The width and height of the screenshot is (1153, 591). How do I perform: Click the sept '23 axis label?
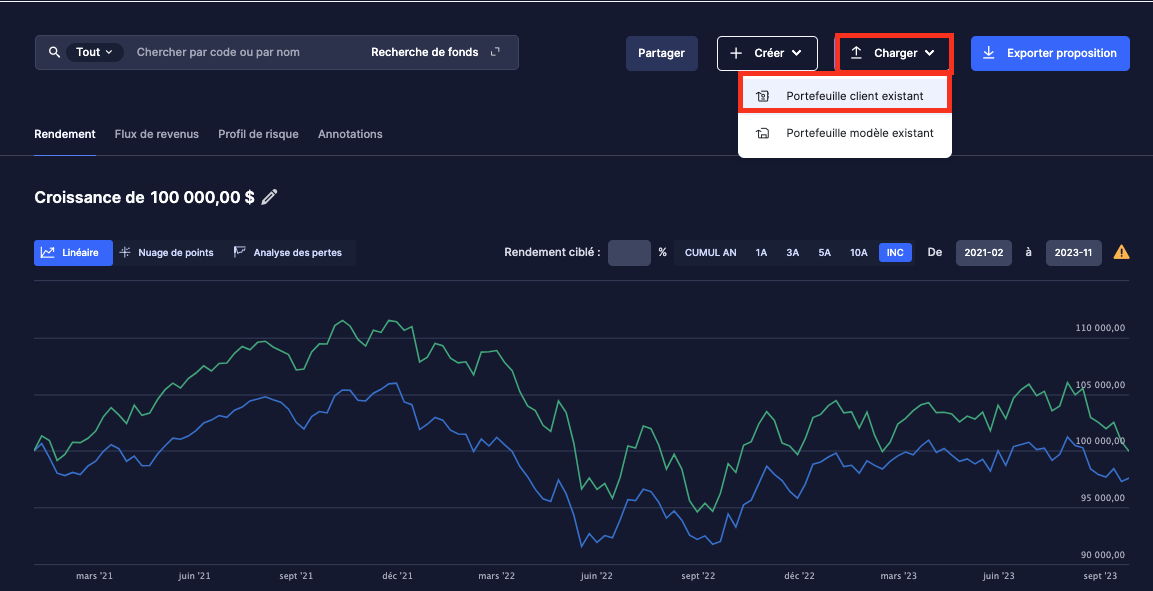1100,576
